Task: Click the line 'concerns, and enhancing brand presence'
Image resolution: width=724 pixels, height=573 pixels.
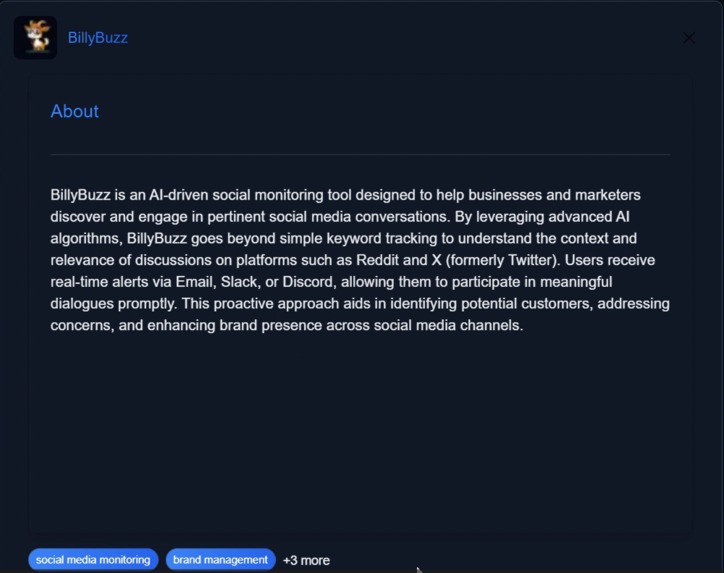Action: [287, 325]
